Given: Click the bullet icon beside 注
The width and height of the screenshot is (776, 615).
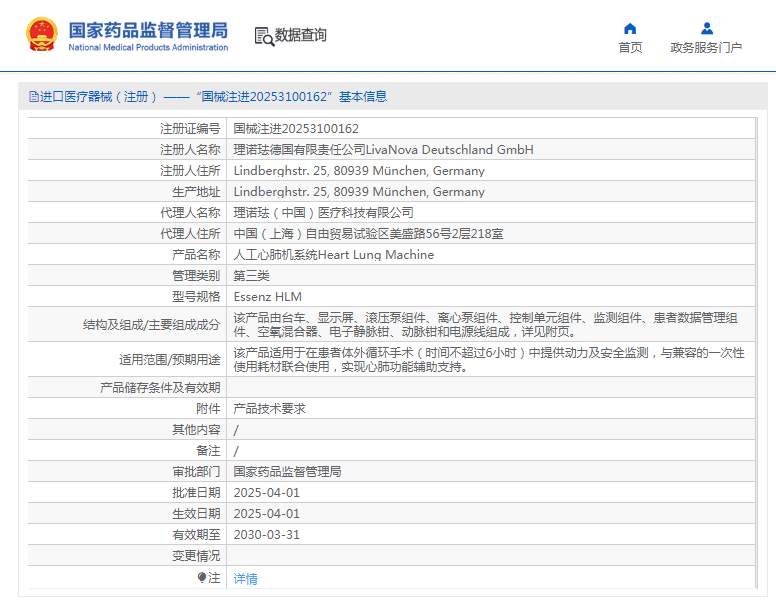Looking at the screenshot, I should [x=201, y=578].
